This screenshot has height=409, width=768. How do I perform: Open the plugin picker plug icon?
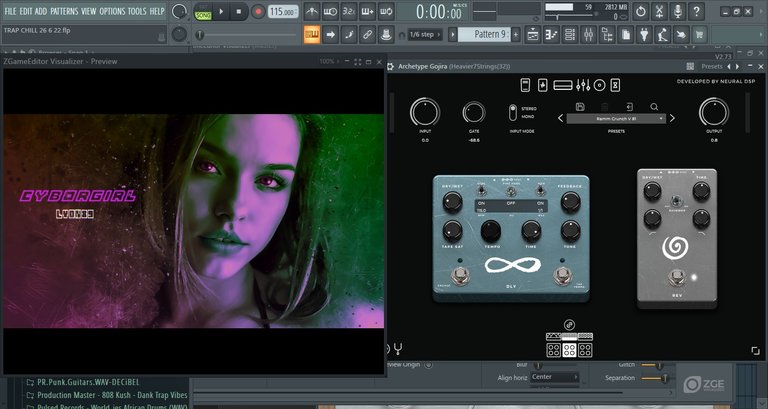pyautogui.click(x=644, y=35)
